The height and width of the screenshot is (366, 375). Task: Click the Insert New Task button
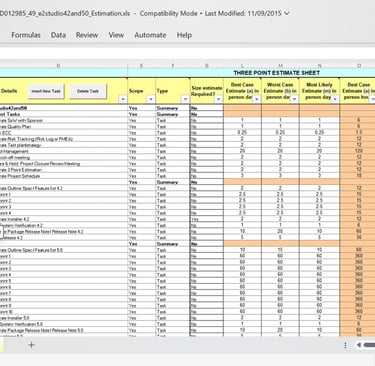[46, 91]
